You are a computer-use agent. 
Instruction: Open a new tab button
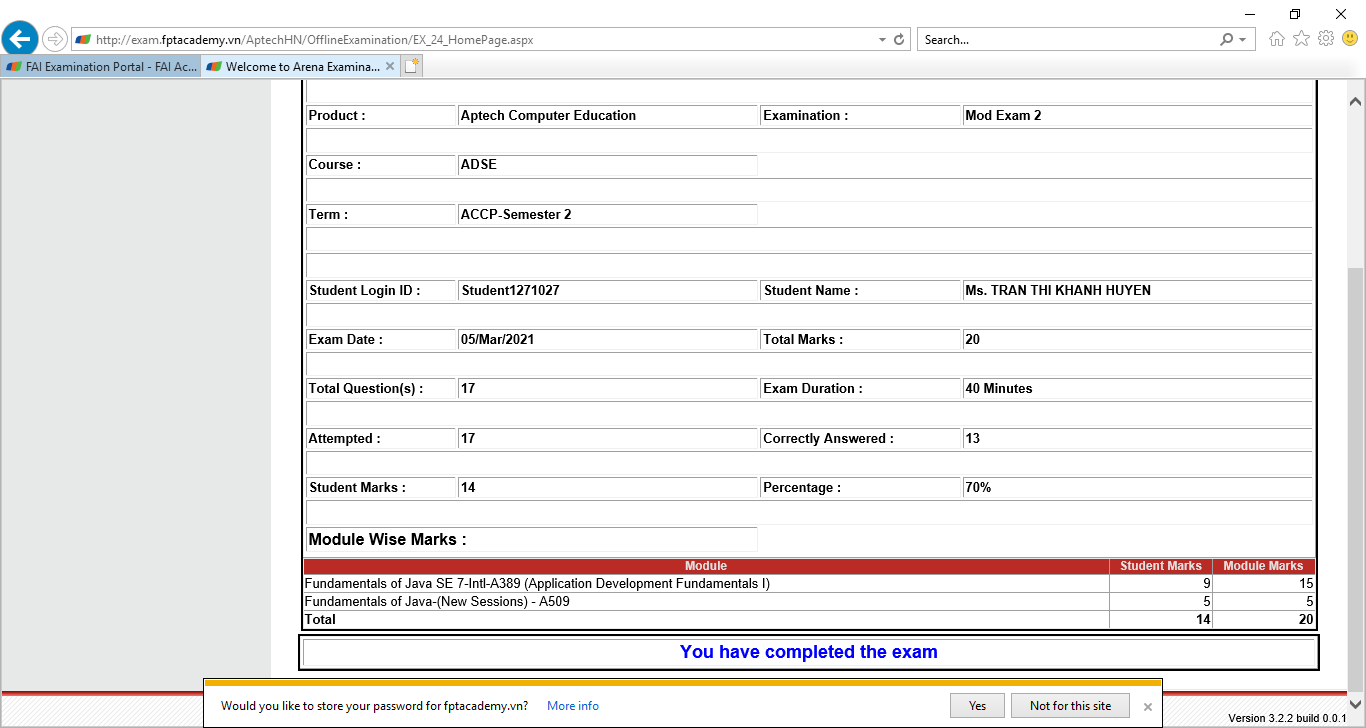click(412, 67)
